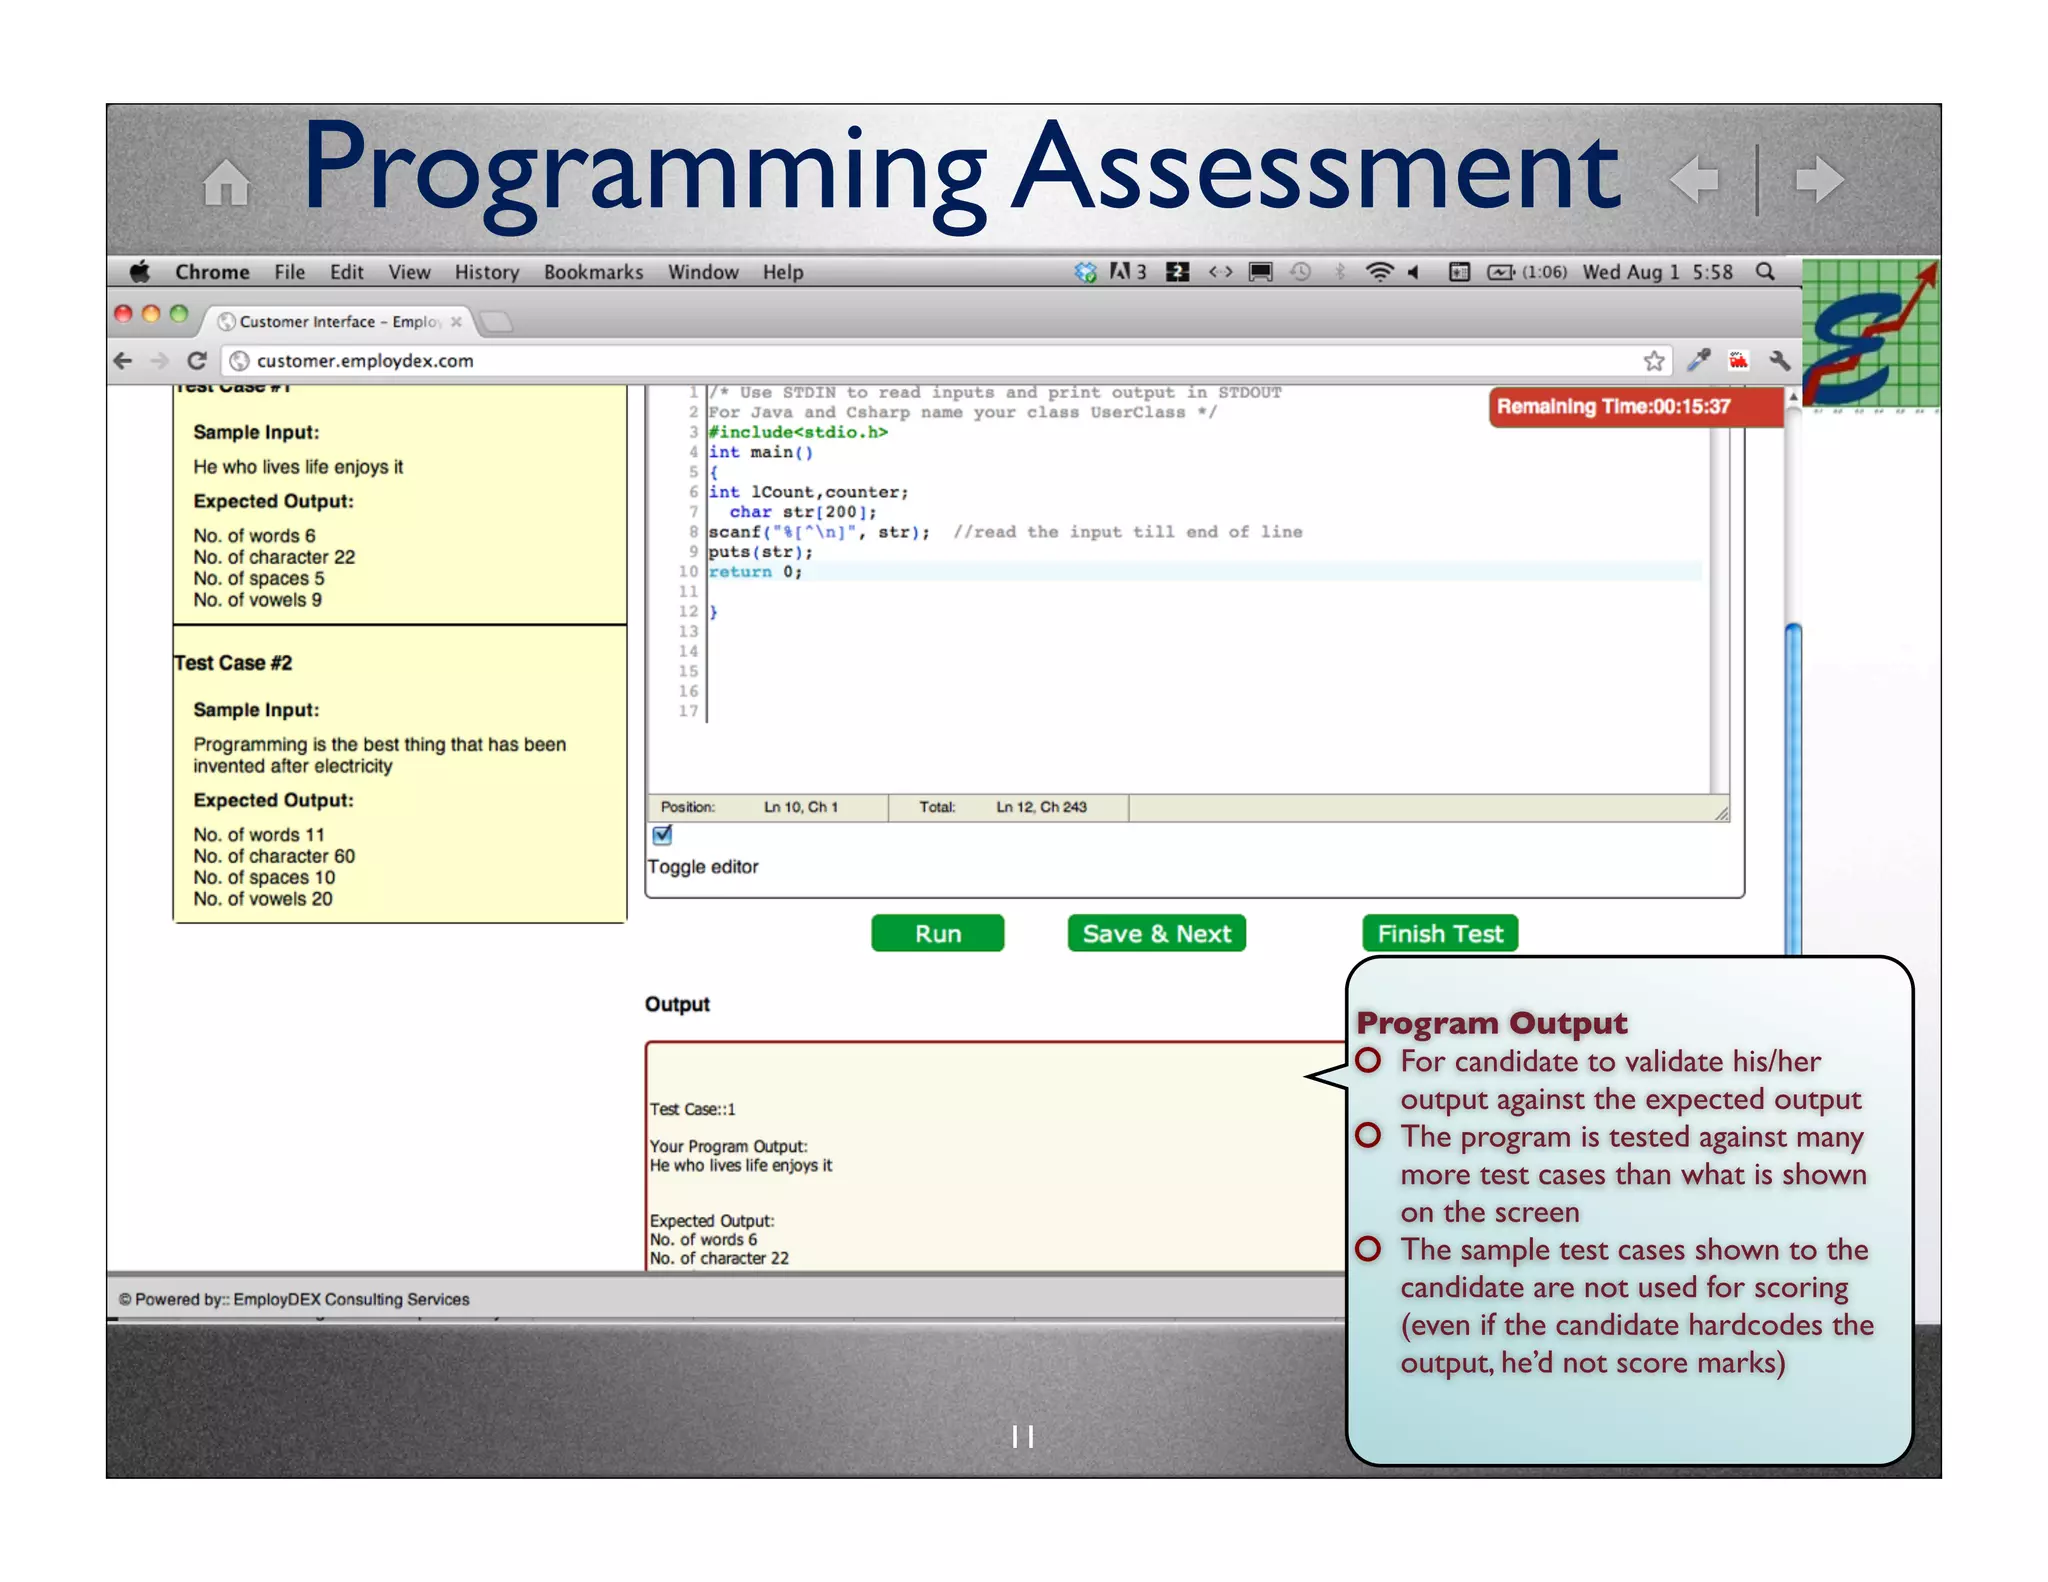Open the View menu
Screen dimensions: 2048x1582
tap(409, 272)
